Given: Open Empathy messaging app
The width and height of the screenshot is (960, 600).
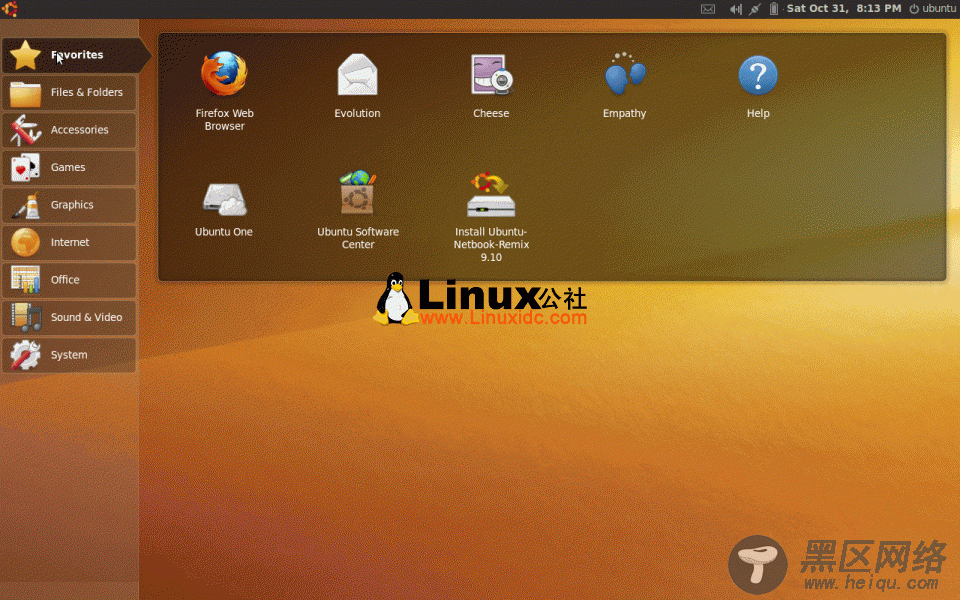Looking at the screenshot, I should click(x=624, y=74).
